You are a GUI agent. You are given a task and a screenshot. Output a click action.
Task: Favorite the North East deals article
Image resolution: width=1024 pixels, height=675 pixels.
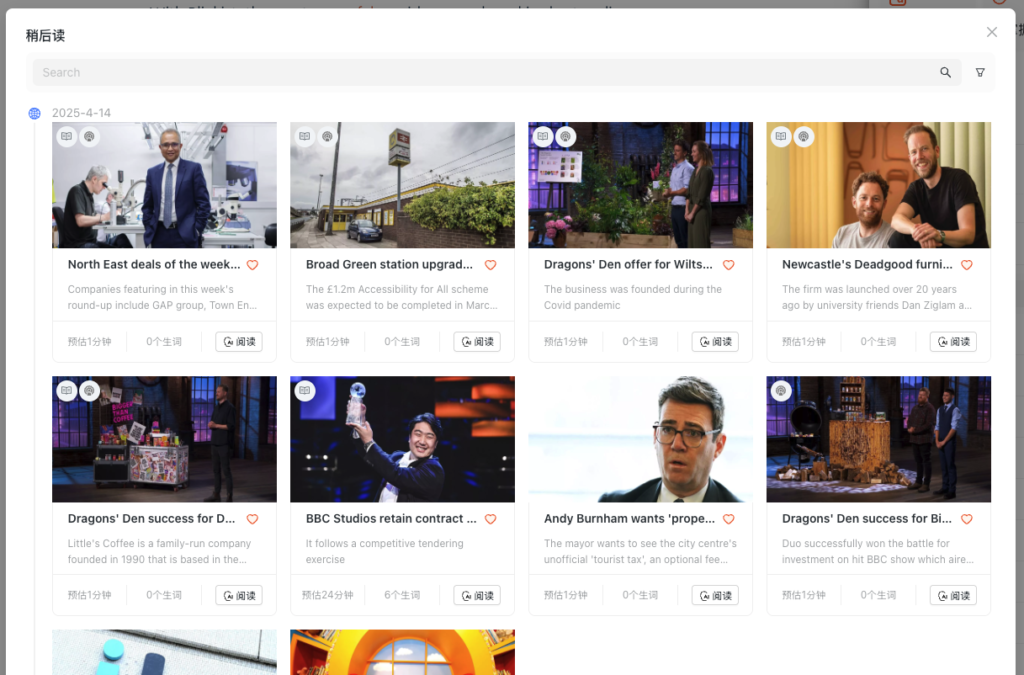253,265
